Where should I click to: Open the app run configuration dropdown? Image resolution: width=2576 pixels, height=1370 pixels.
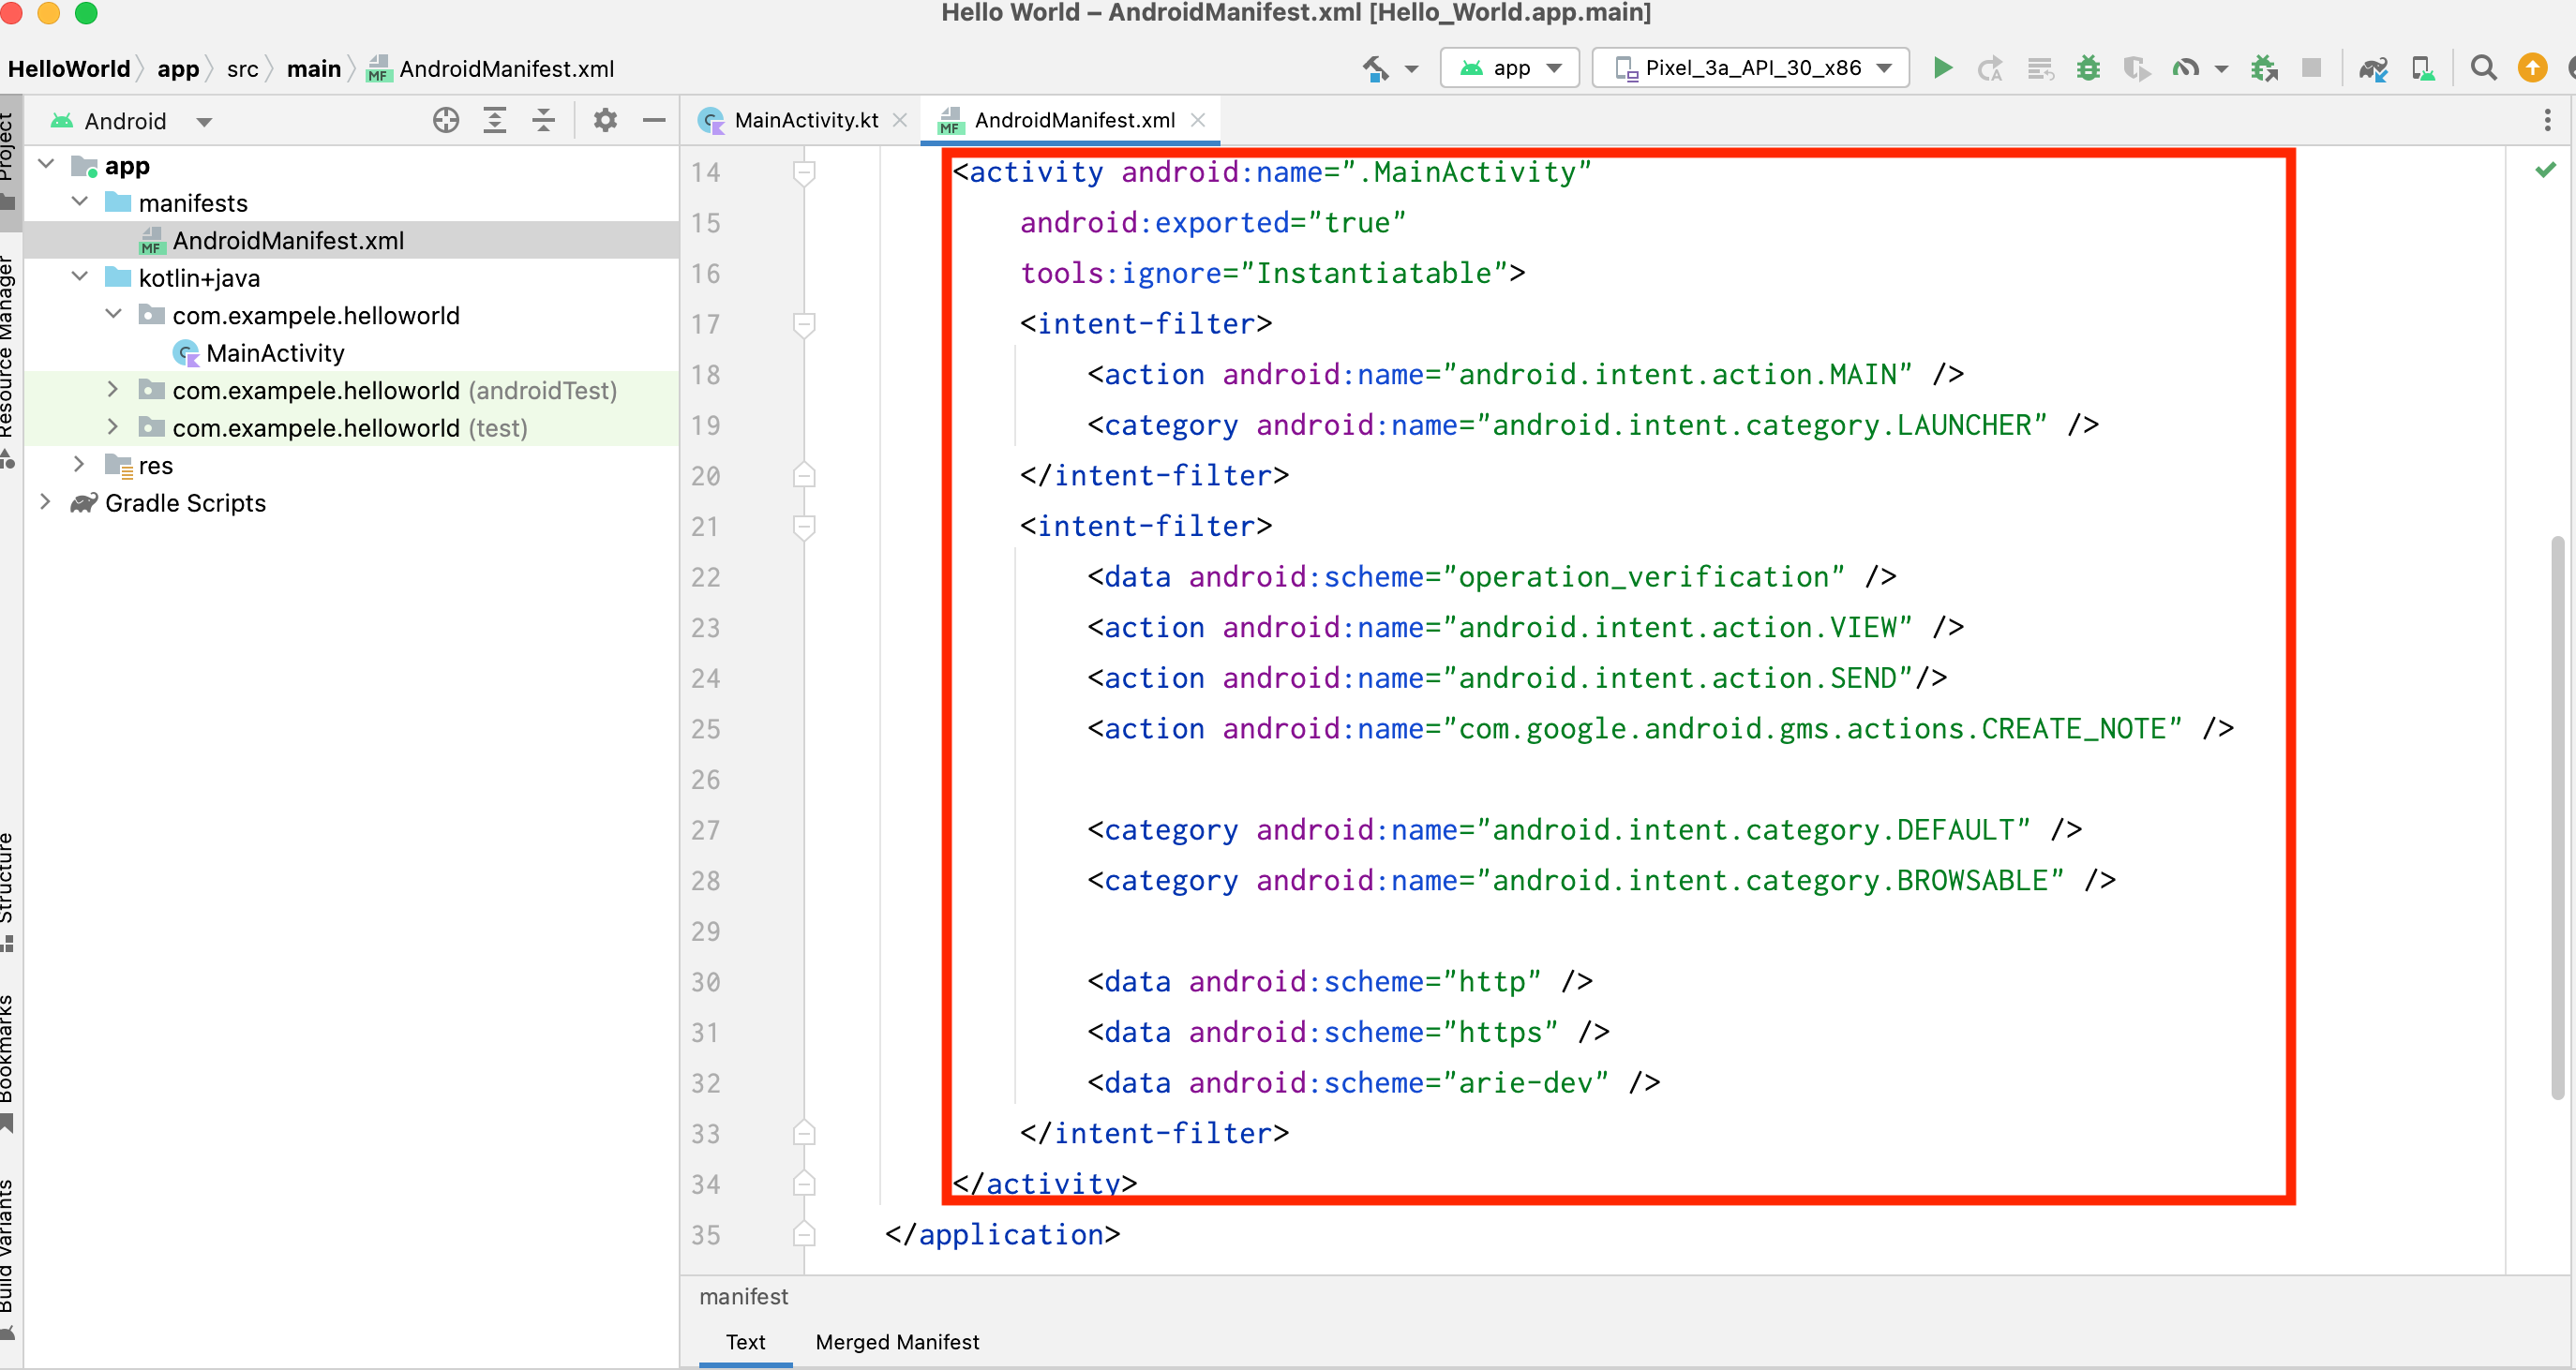(1509, 68)
